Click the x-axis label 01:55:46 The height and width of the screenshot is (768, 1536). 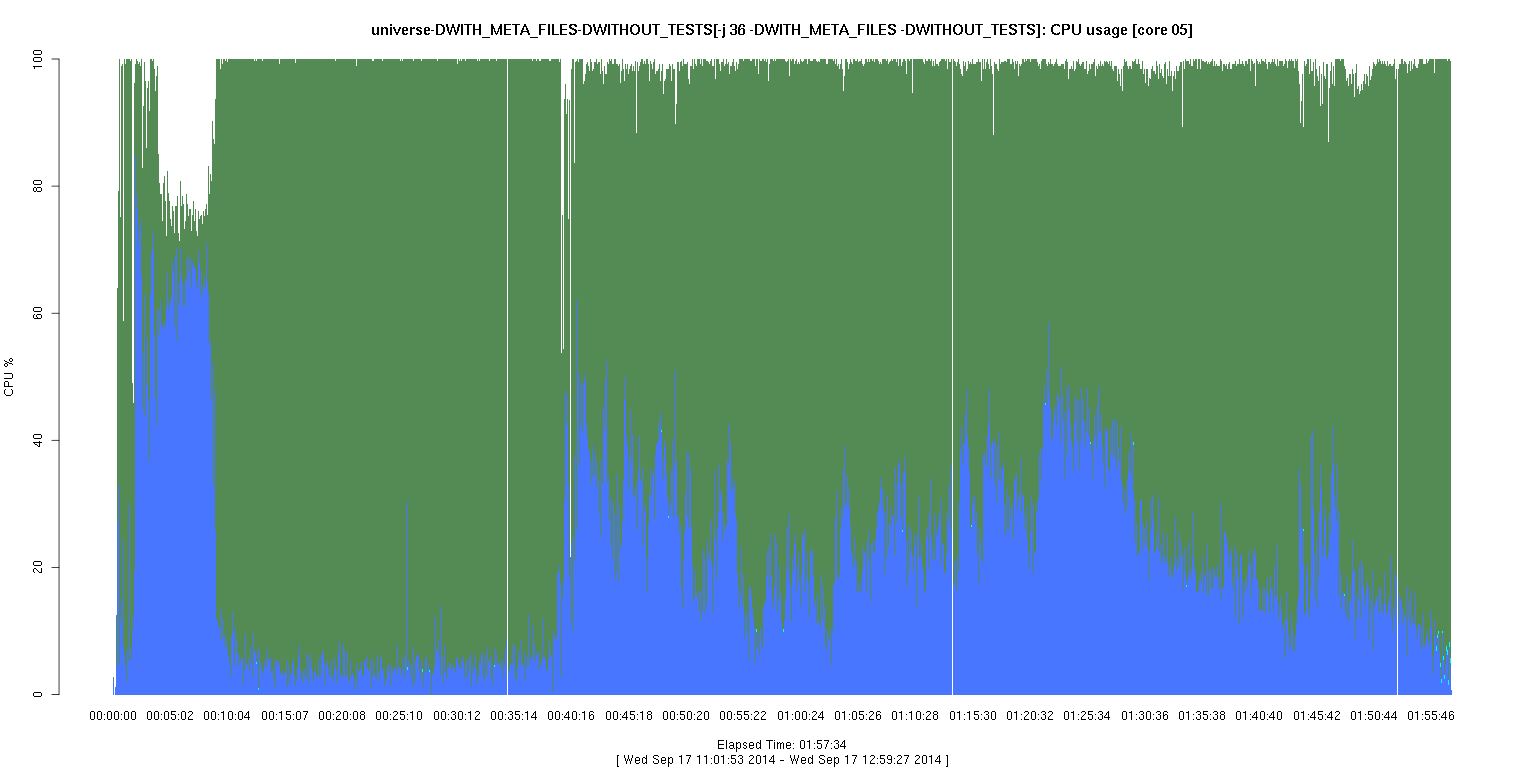click(x=1431, y=716)
